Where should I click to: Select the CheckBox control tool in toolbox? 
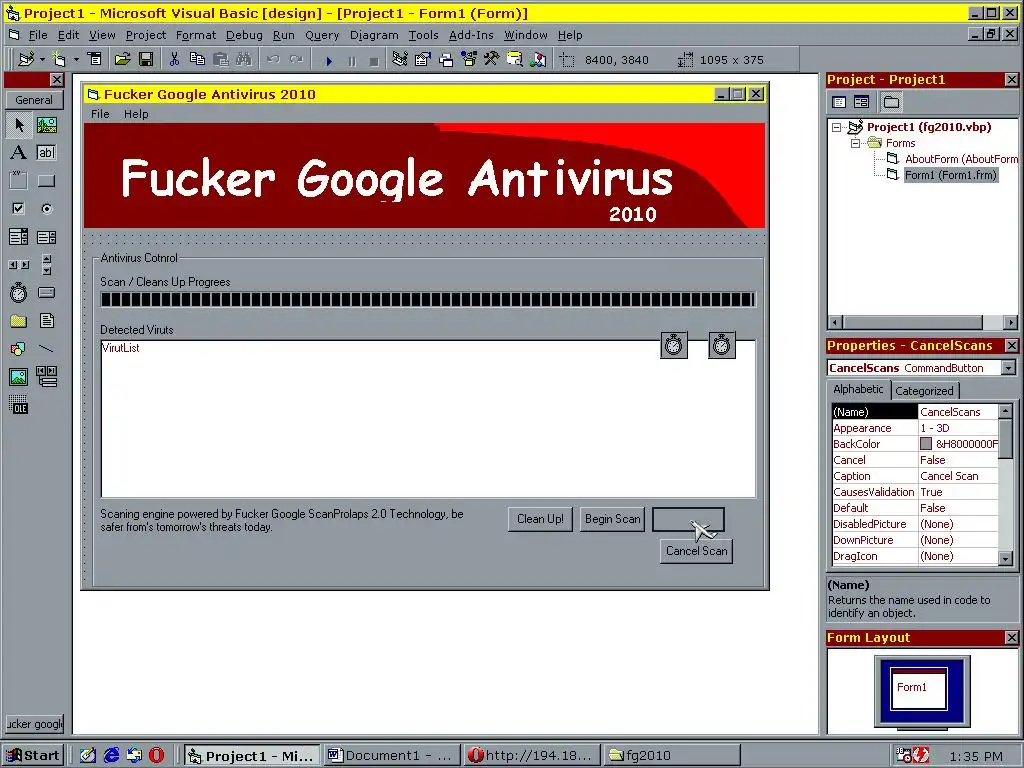[18, 208]
